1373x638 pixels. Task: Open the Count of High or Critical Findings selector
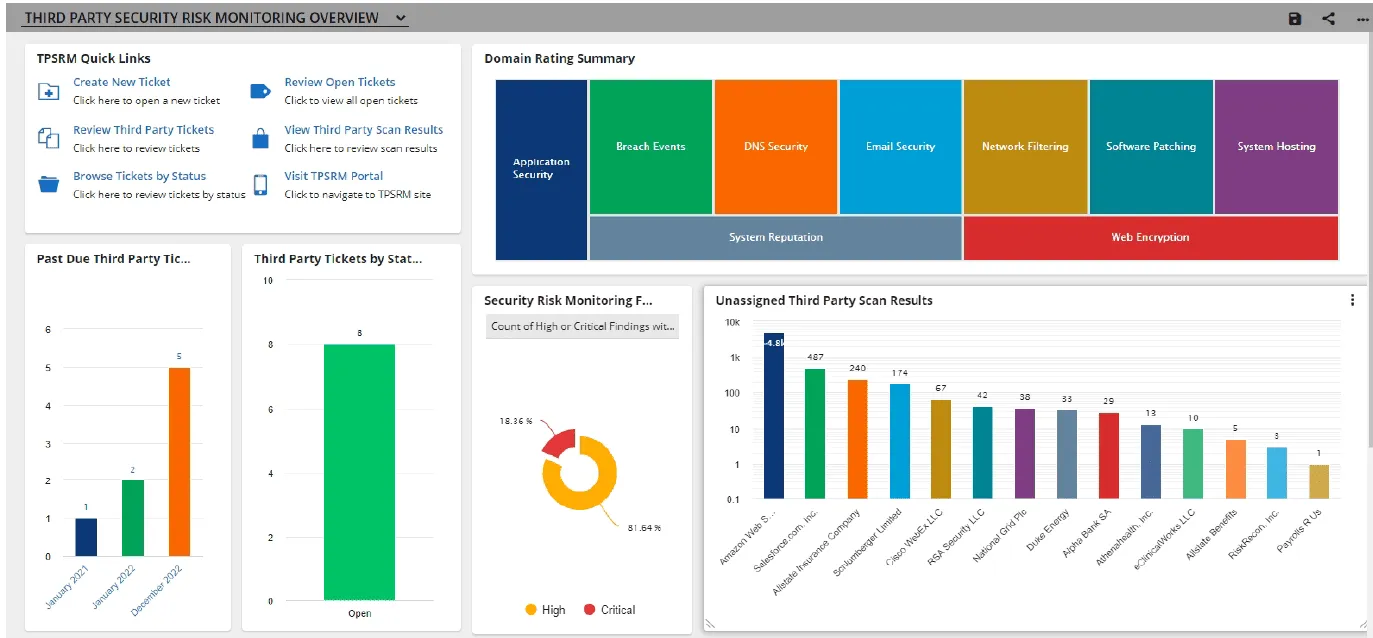(x=582, y=327)
